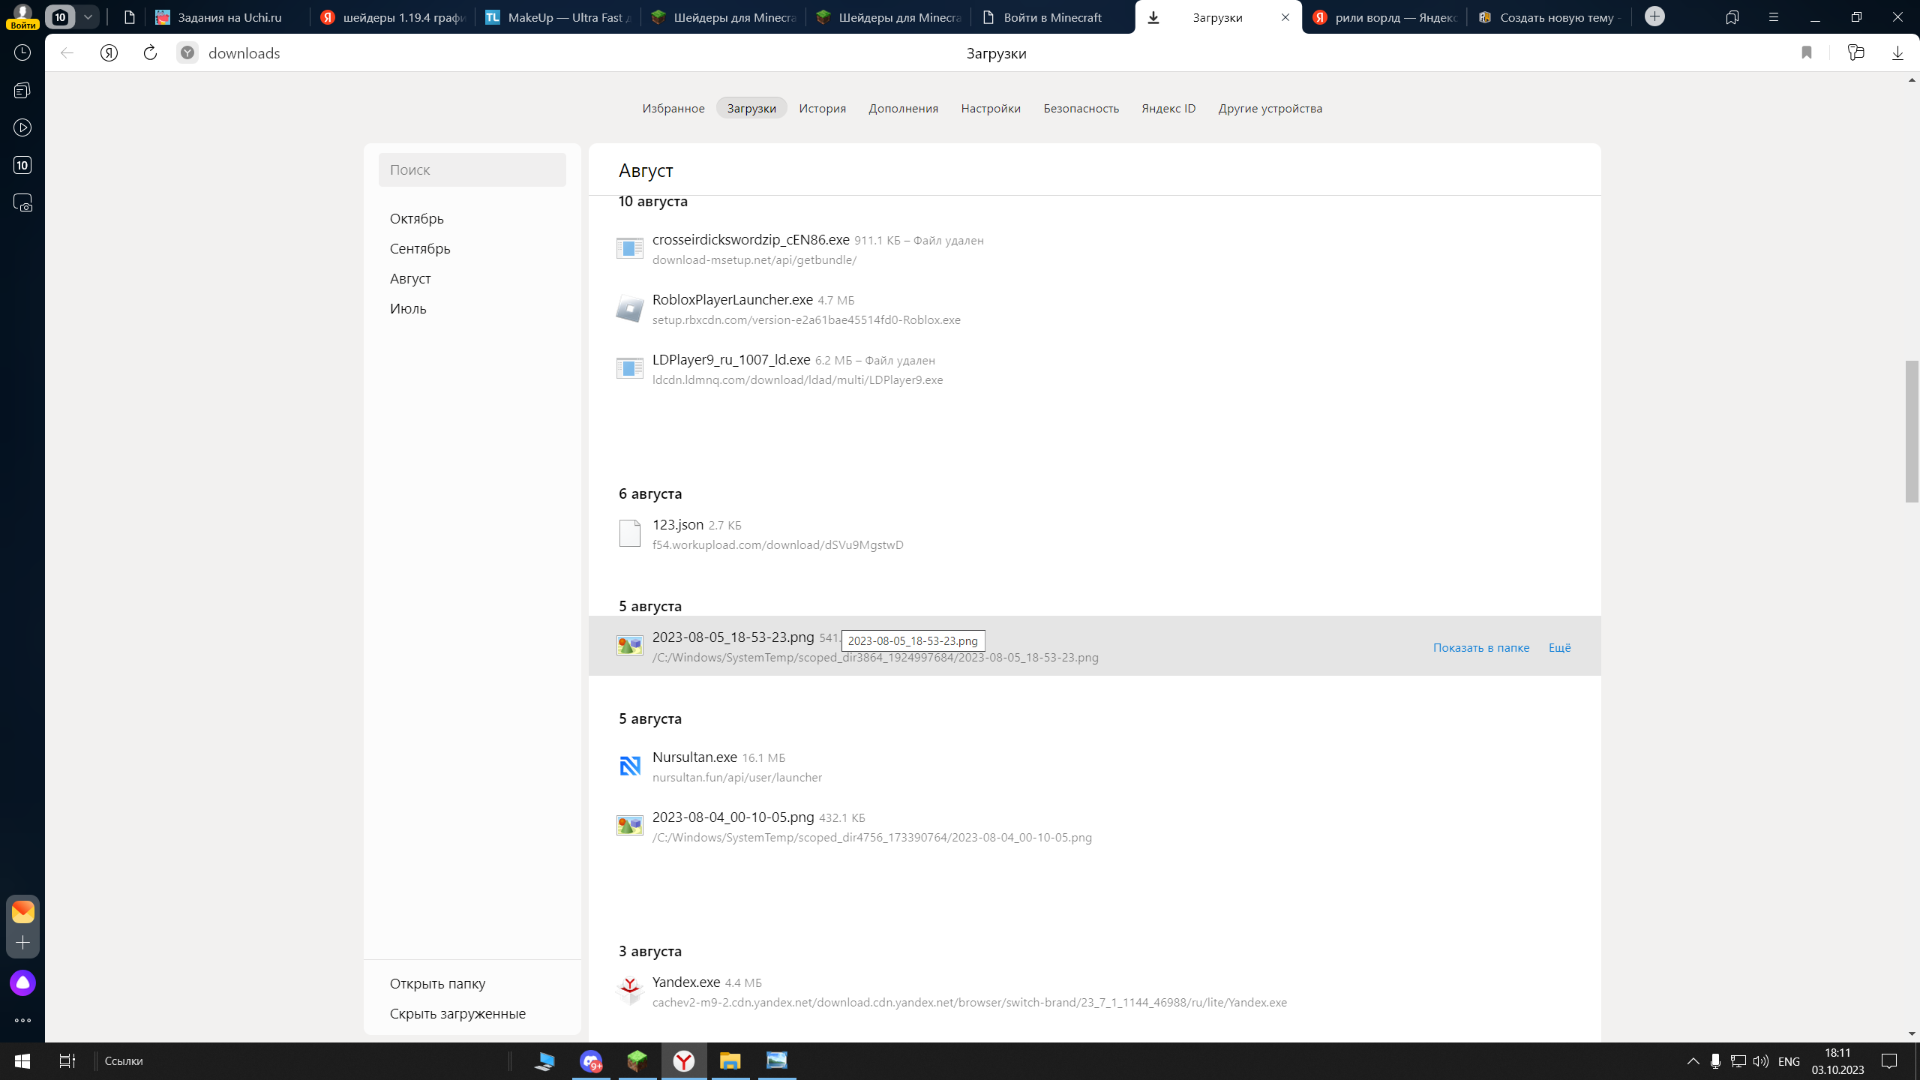Show hidden system tray icons
Viewport: 1920px width, 1080px height.
click(x=1693, y=1061)
